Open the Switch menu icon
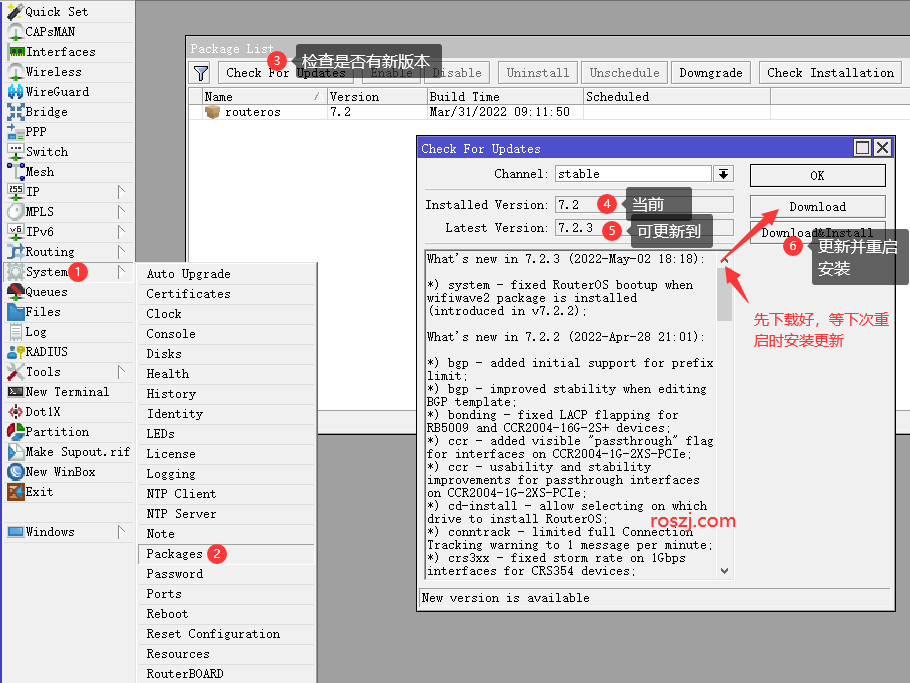The height and width of the screenshot is (683, 910). click(x=15, y=152)
